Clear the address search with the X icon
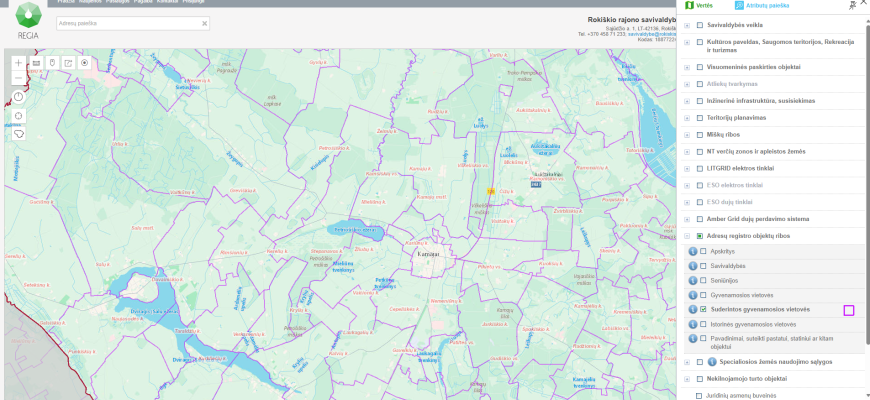The image size is (870, 400). (204, 23)
